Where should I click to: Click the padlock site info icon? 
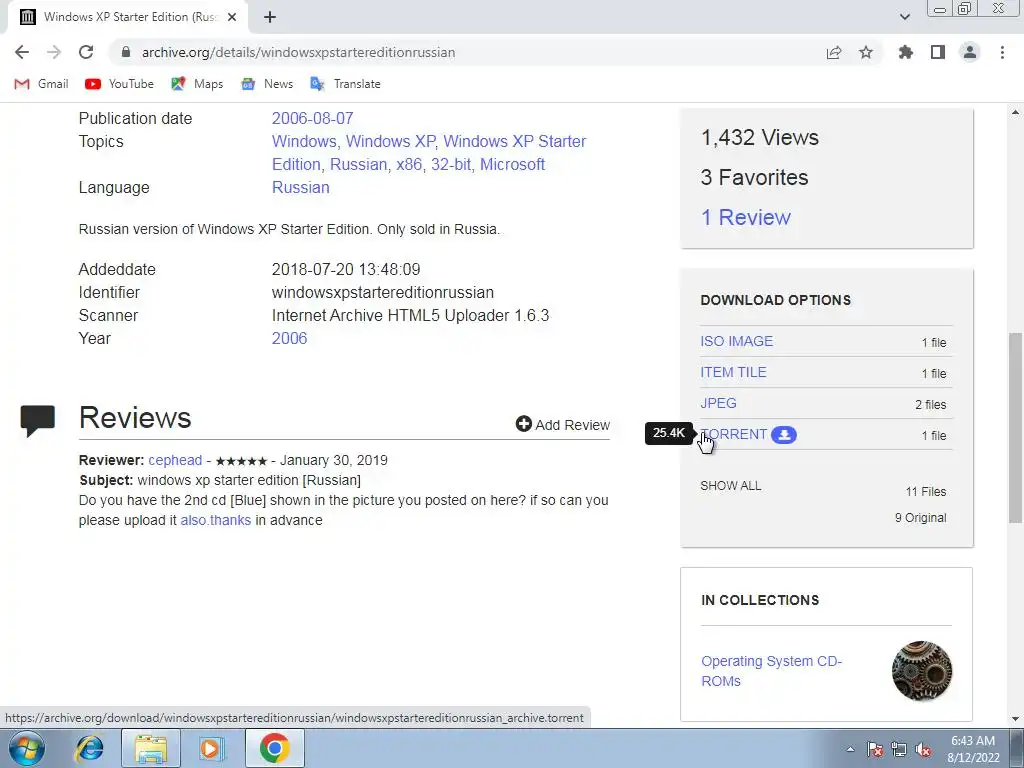[x=126, y=52]
